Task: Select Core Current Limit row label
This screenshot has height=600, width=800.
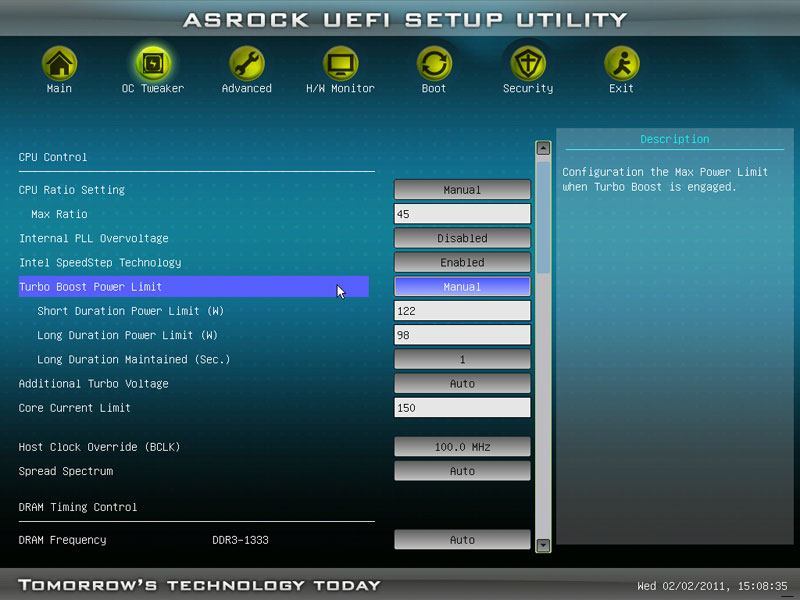Action: 74,408
